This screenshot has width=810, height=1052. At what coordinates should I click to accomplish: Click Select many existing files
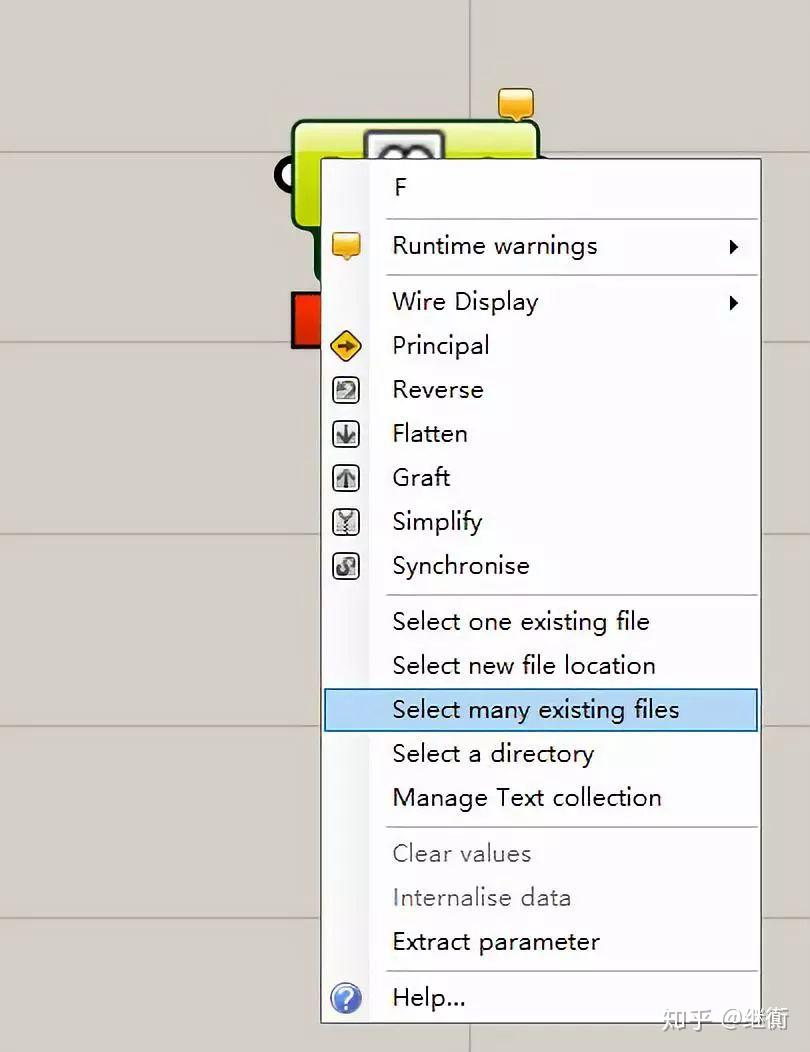[536, 710]
